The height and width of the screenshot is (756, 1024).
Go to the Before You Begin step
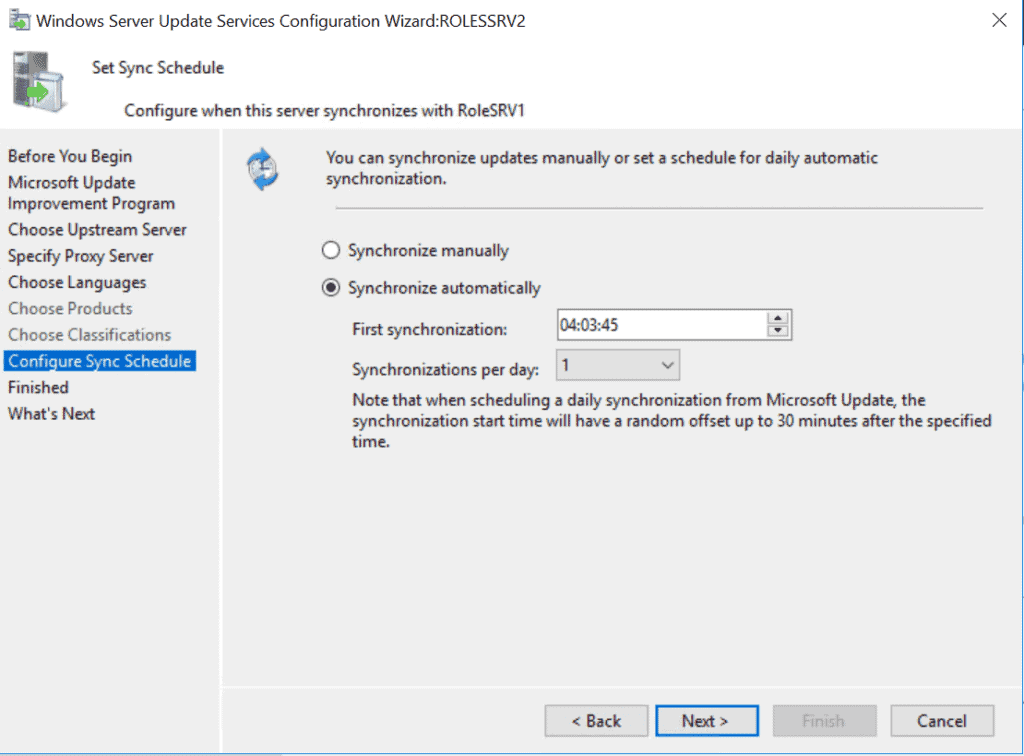[70, 156]
